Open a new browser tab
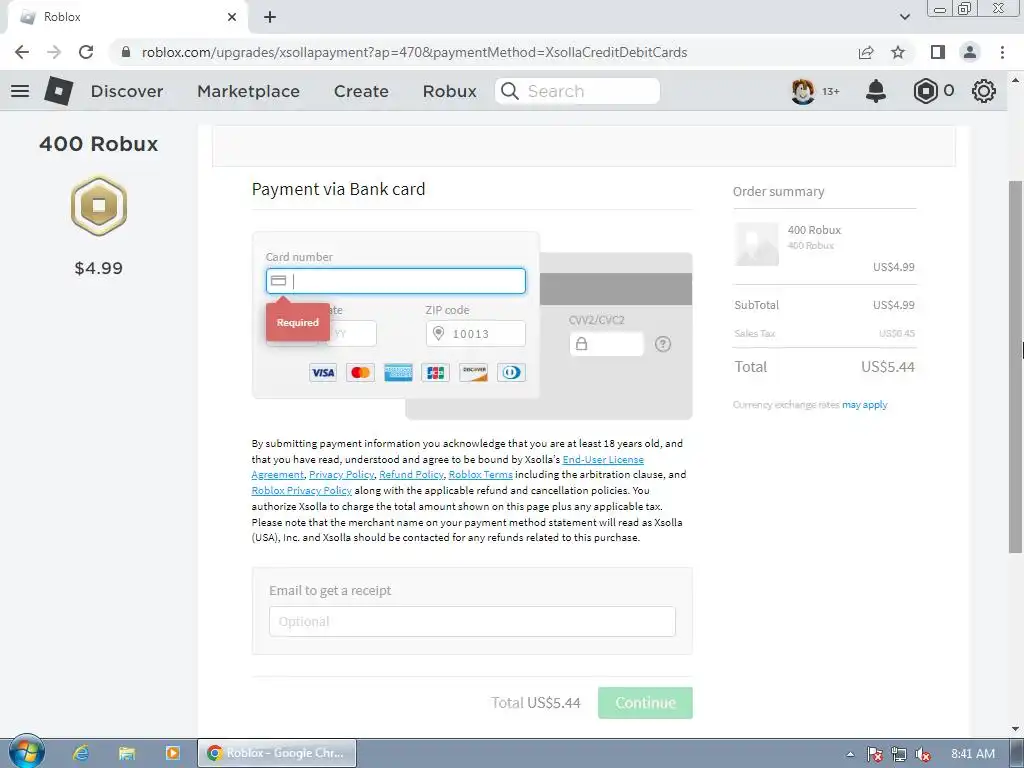The width and height of the screenshot is (1024, 768). pyautogui.click(x=270, y=17)
